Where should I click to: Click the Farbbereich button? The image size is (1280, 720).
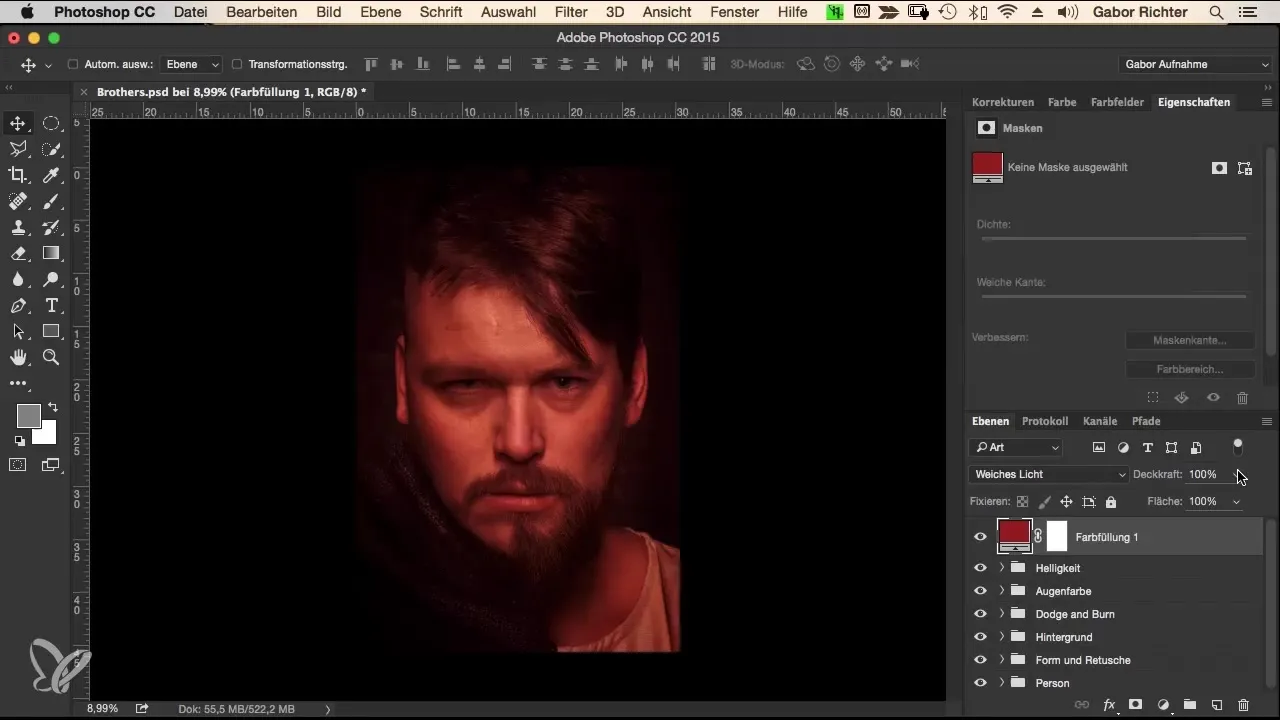1190,369
